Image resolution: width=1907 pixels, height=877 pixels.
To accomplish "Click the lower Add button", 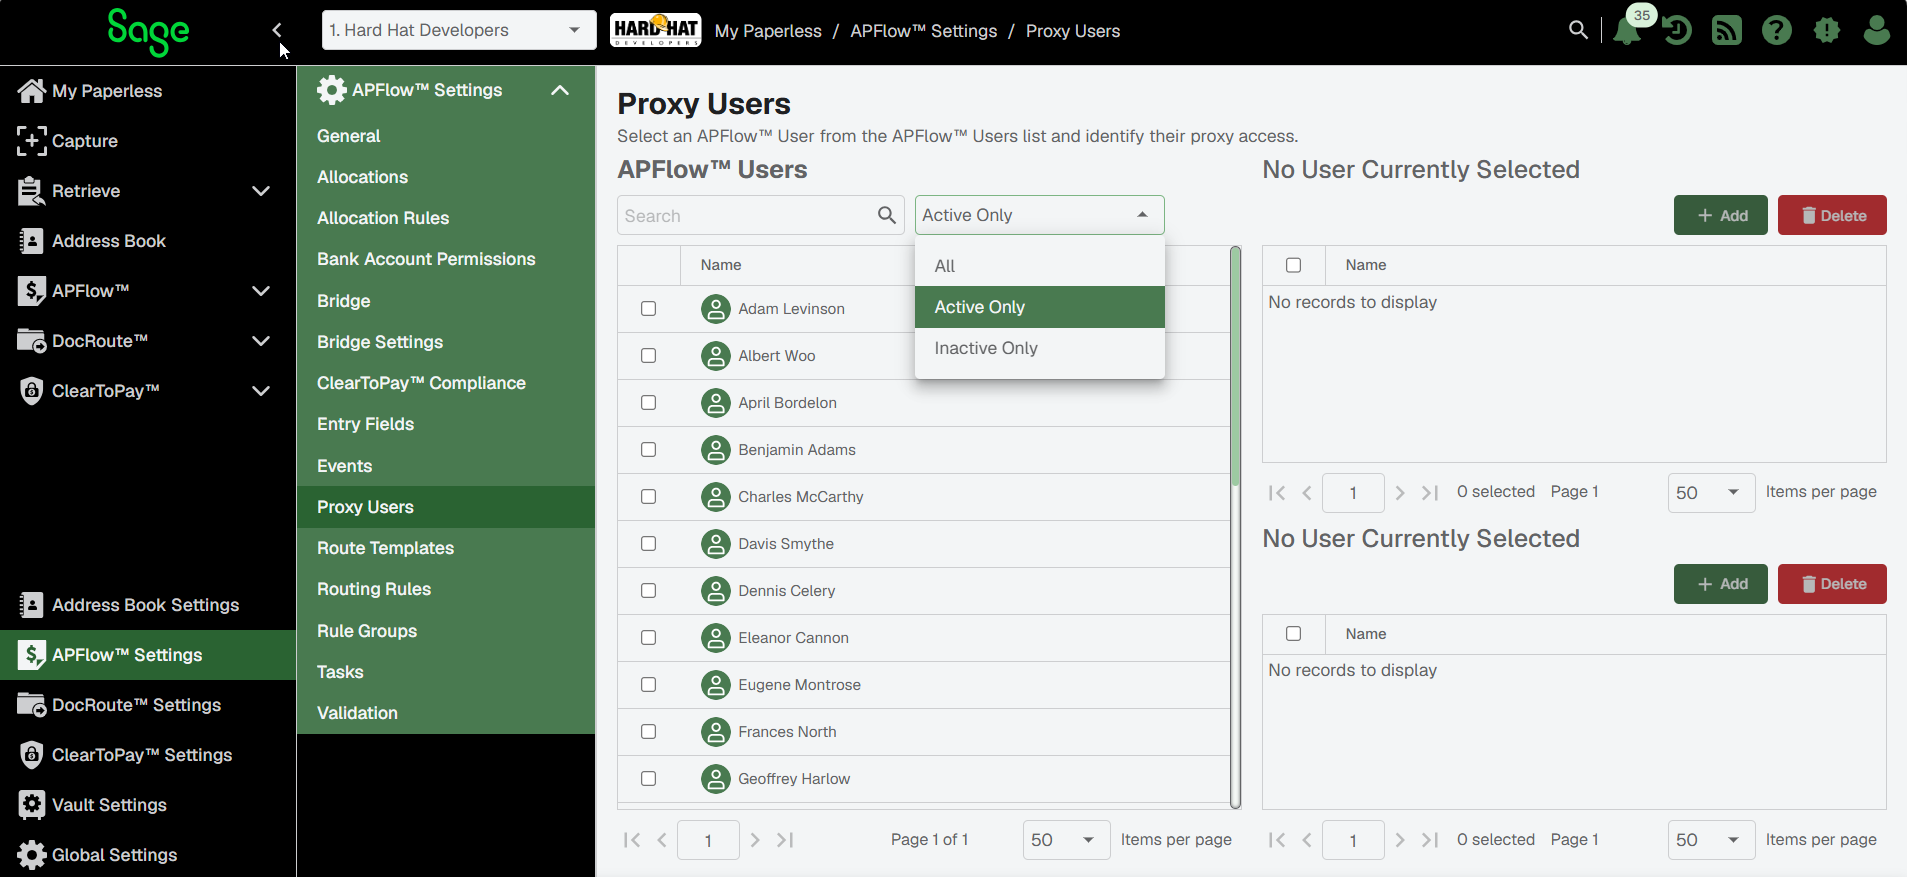I will tap(1721, 584).
